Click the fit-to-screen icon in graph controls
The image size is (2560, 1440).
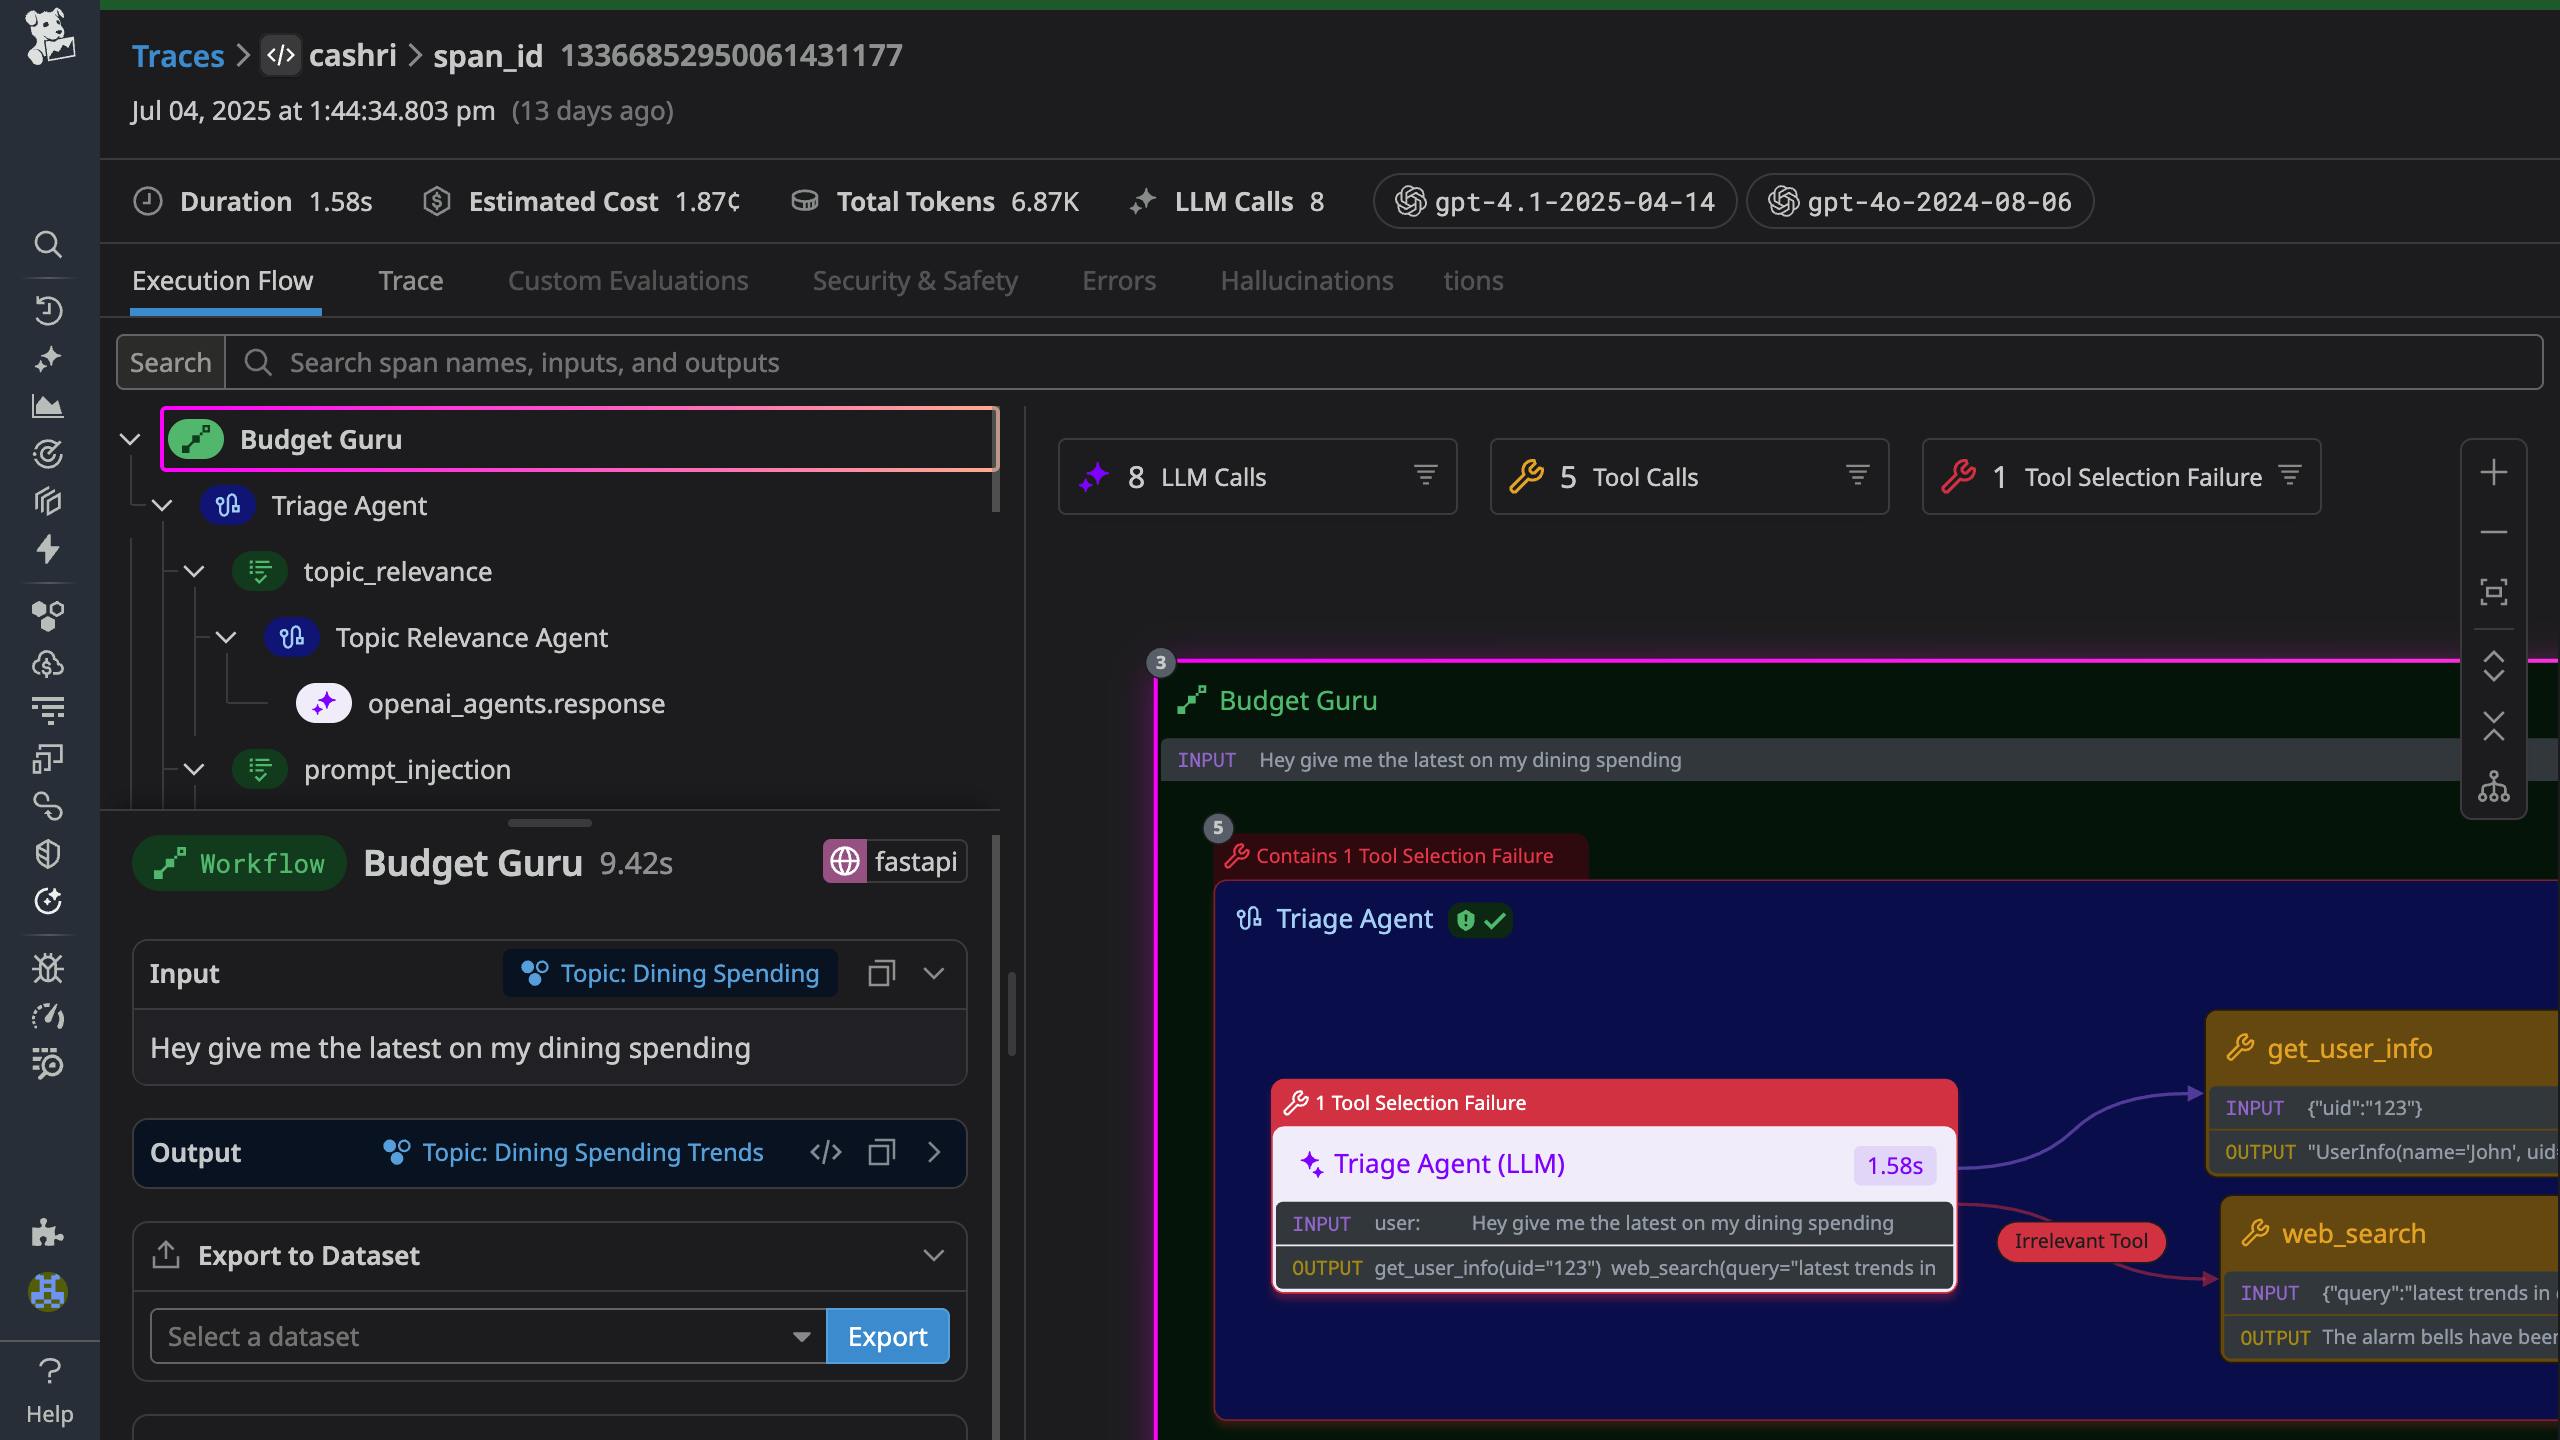point(2493,592)
